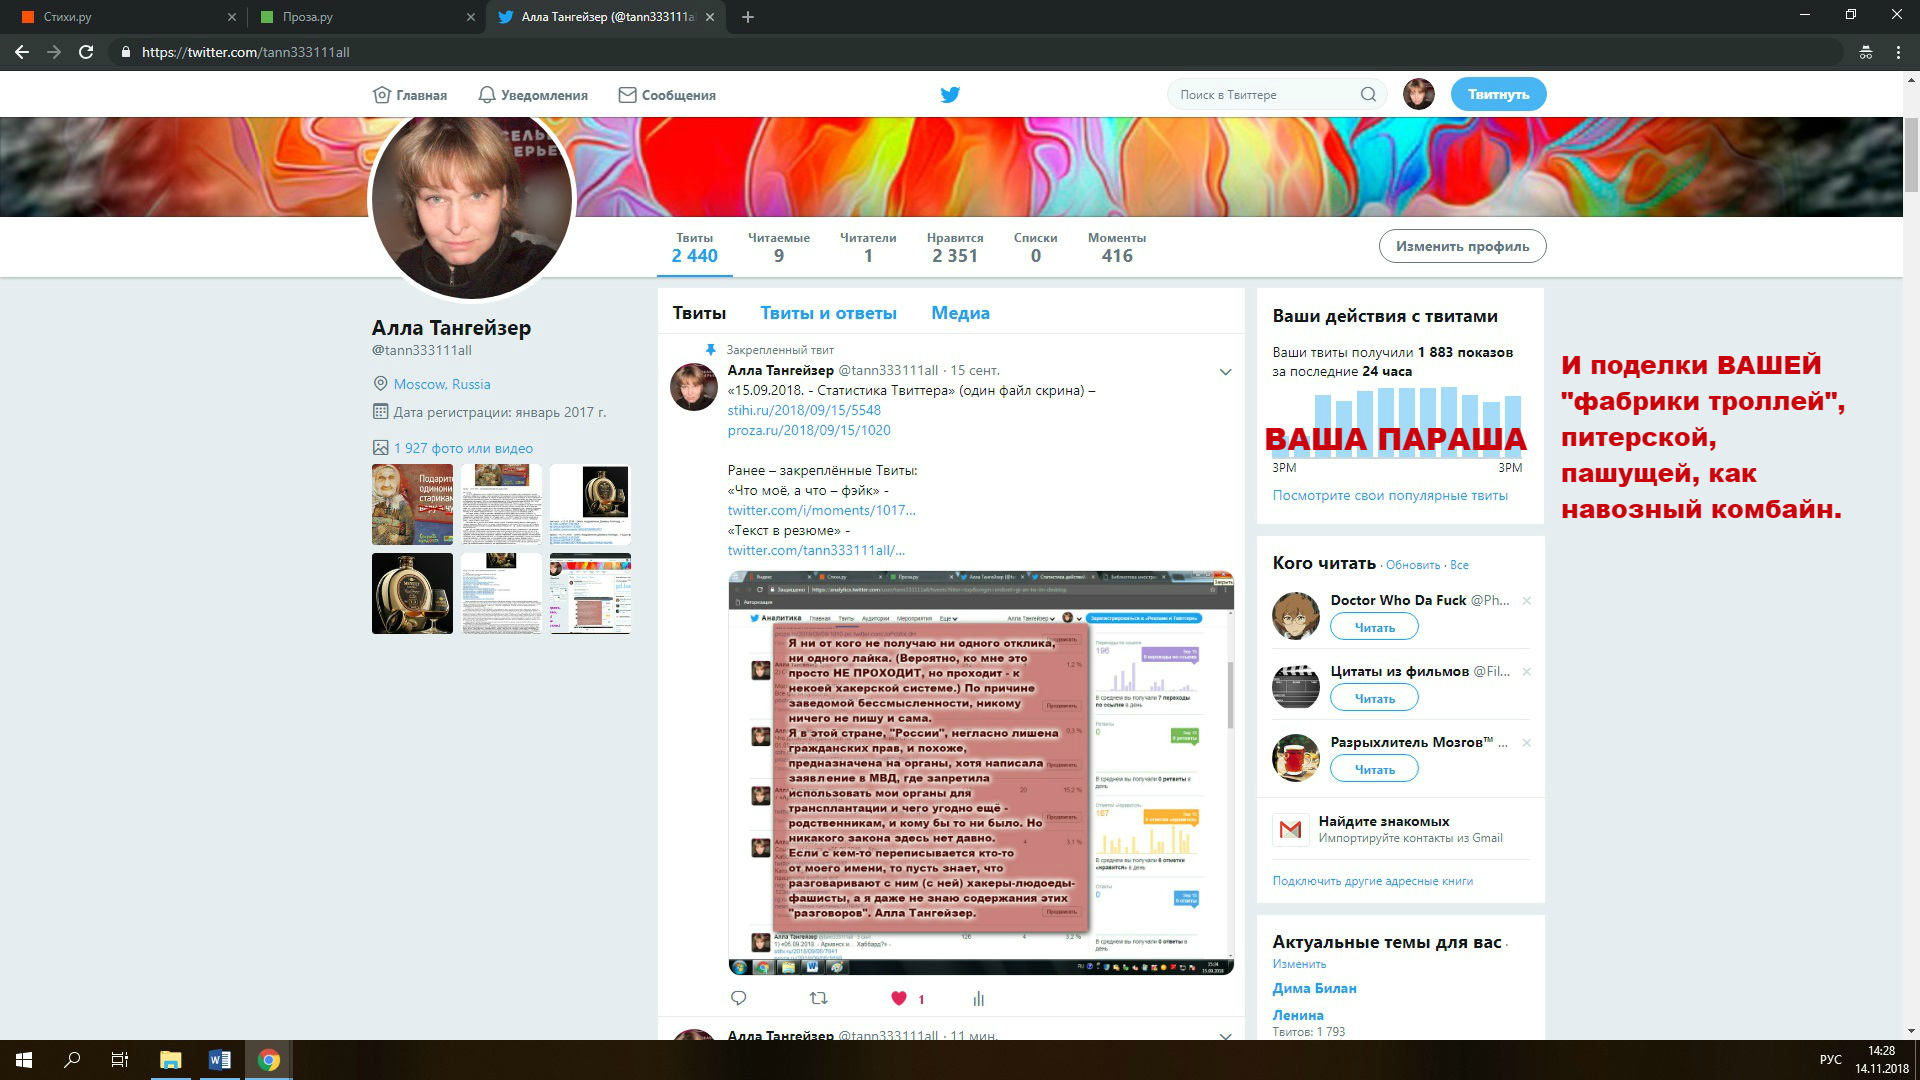The width and height of the screenshot is (1920, 1080).
Task: Open the profile avatar dropdown in the top bar
Action: click(1418, 95)
